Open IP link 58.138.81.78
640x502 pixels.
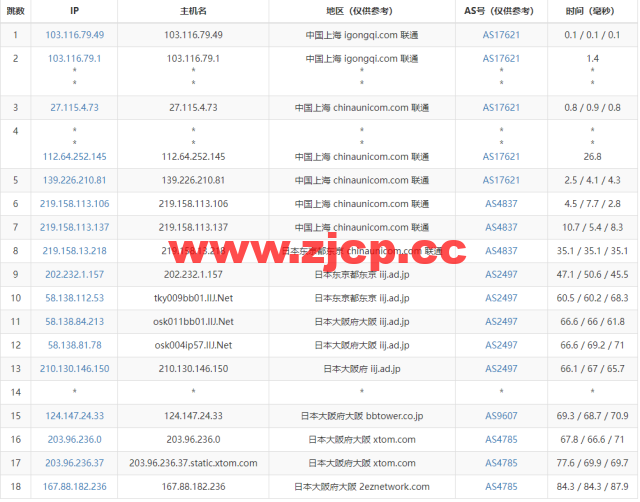pos(75,345)
